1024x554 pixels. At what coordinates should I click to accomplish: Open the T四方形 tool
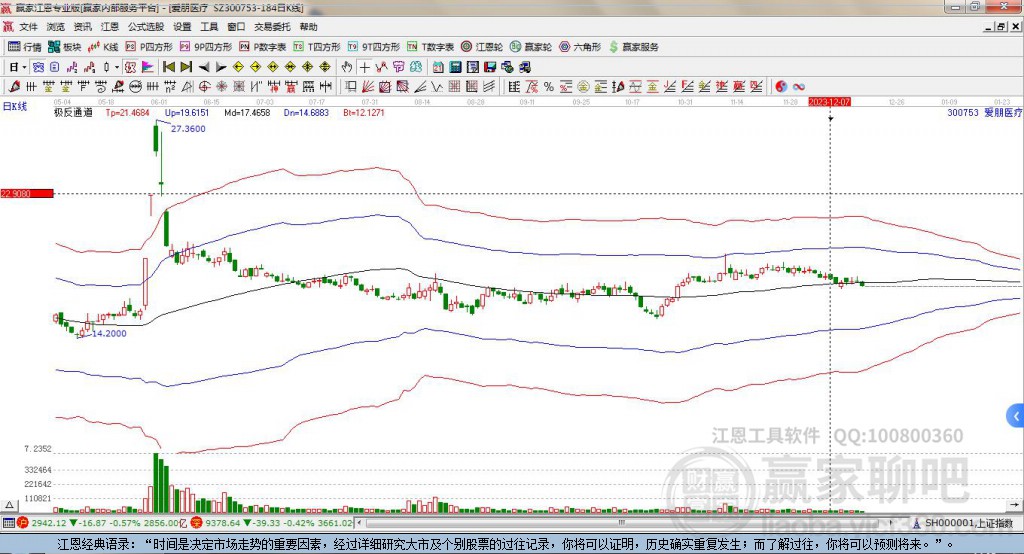[x=317, y=47]
